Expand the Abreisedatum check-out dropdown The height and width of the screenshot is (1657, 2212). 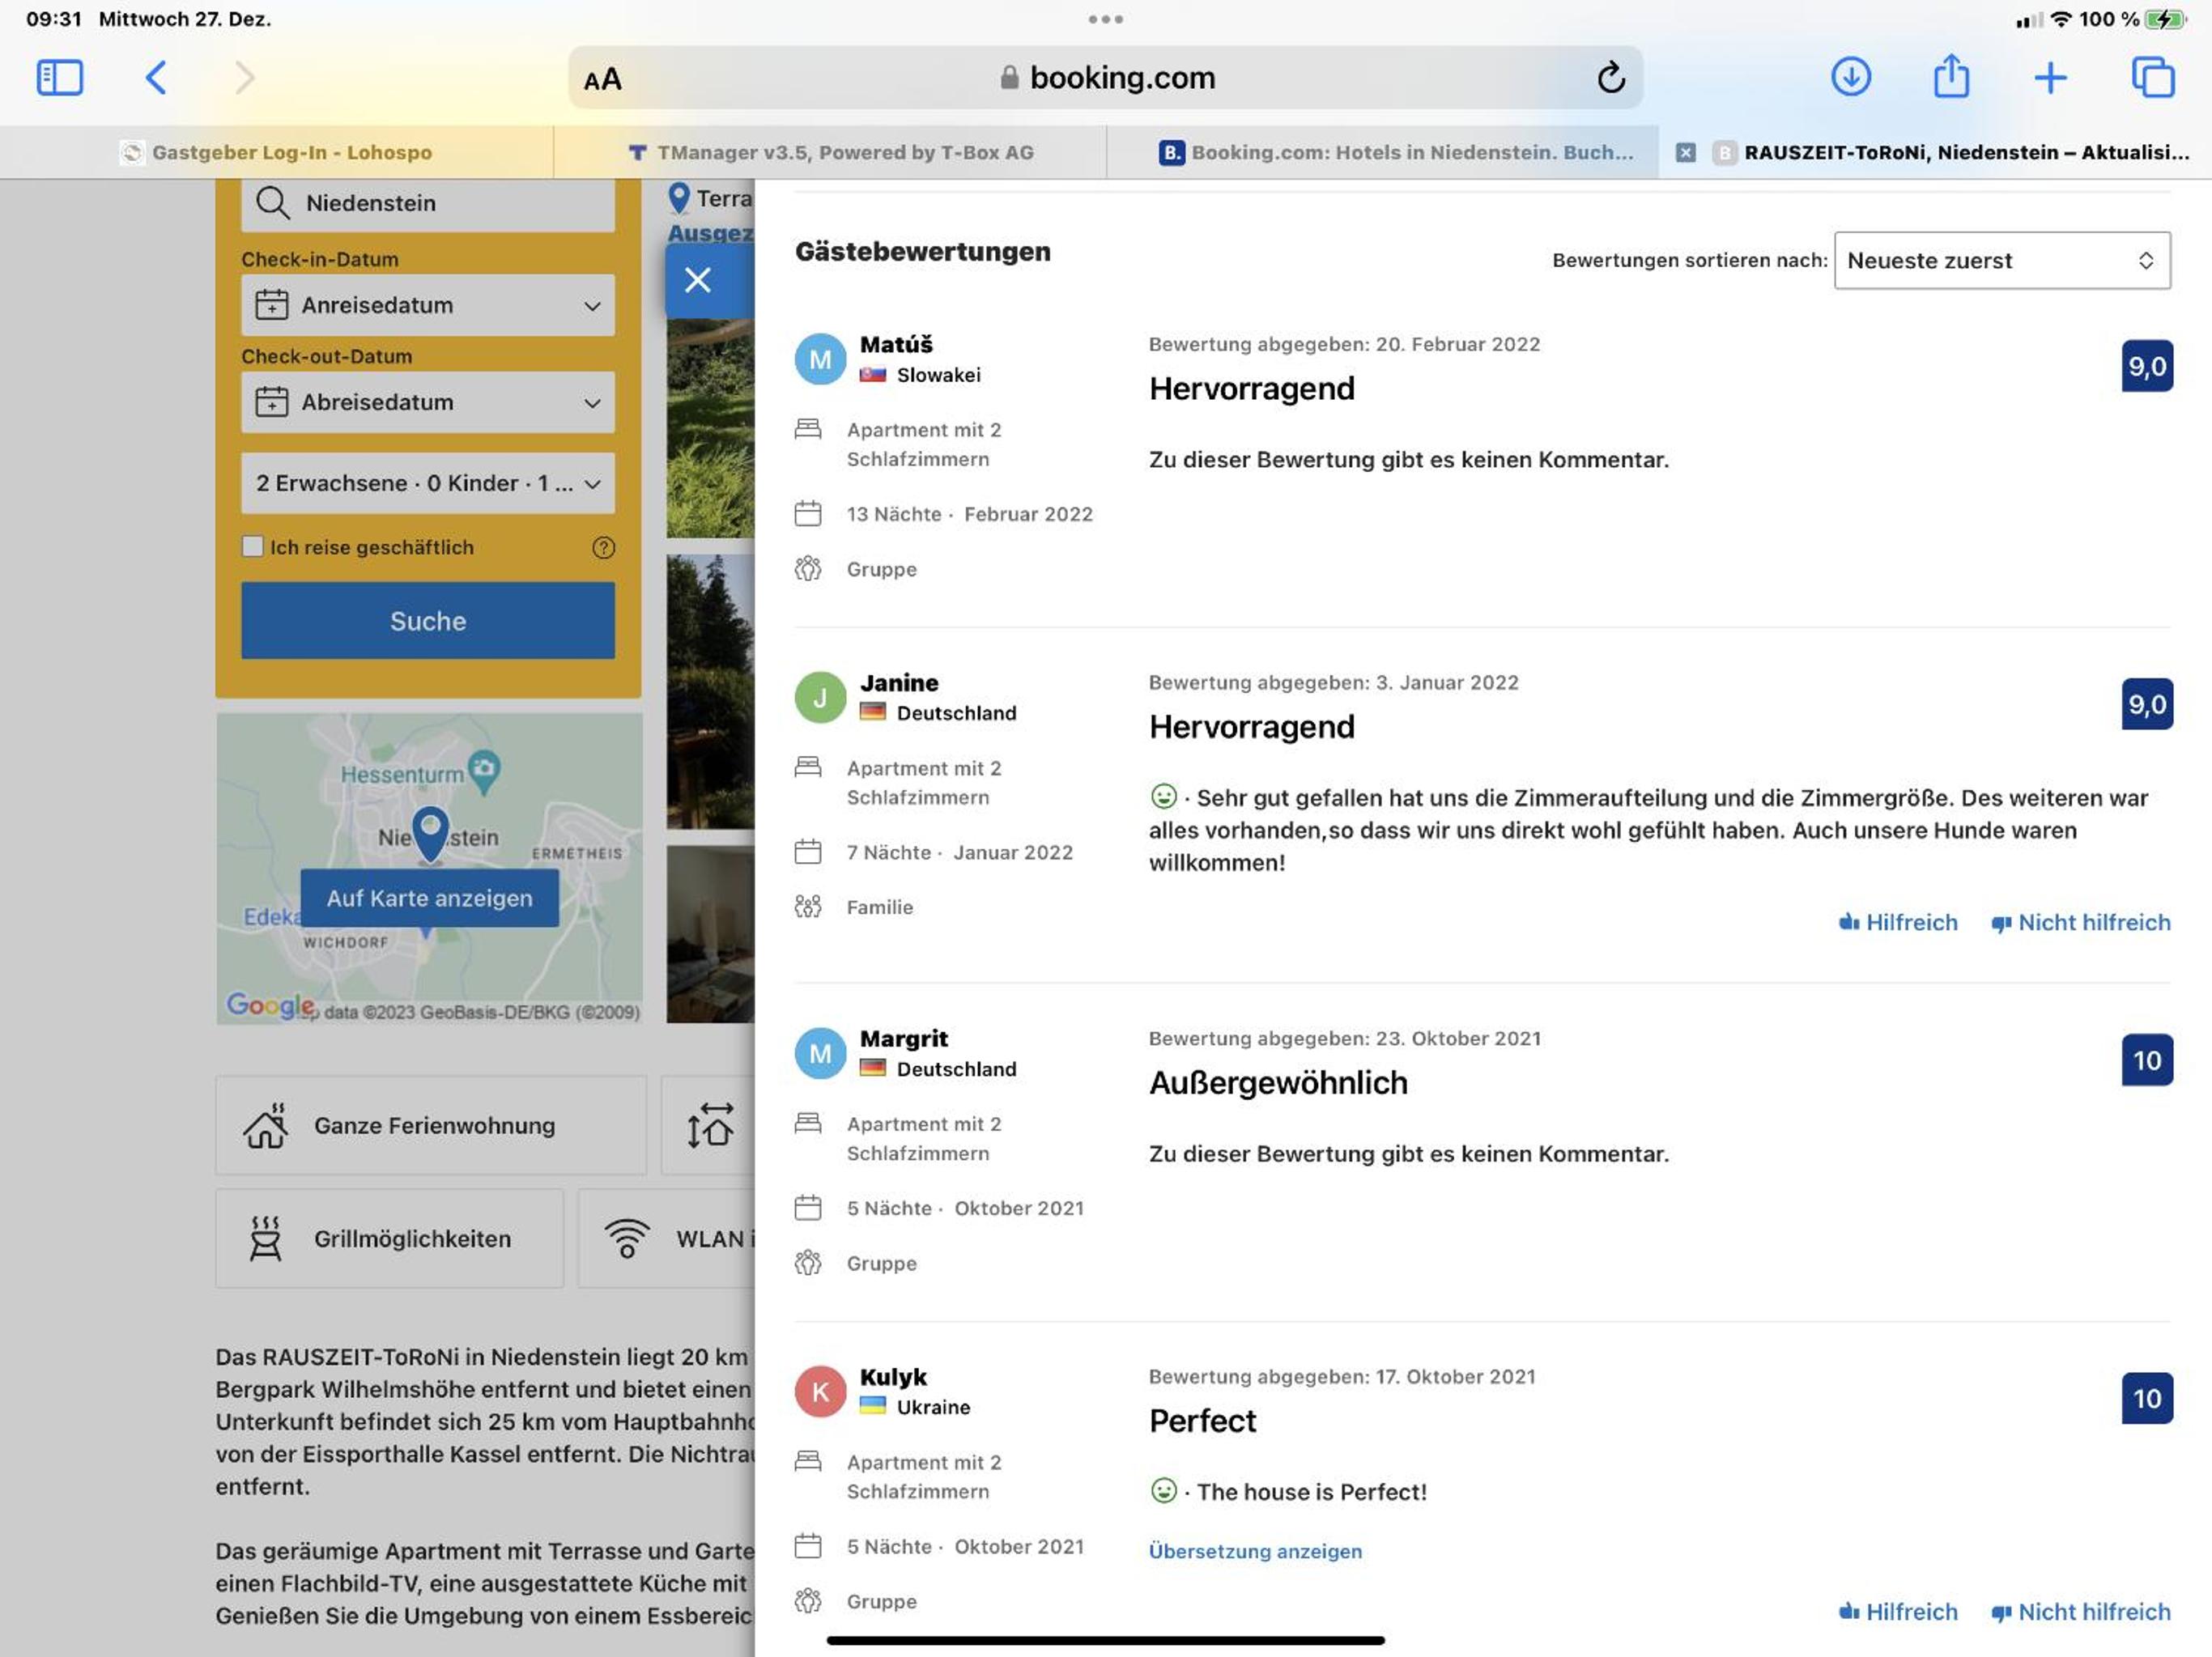tap(428, 402)
